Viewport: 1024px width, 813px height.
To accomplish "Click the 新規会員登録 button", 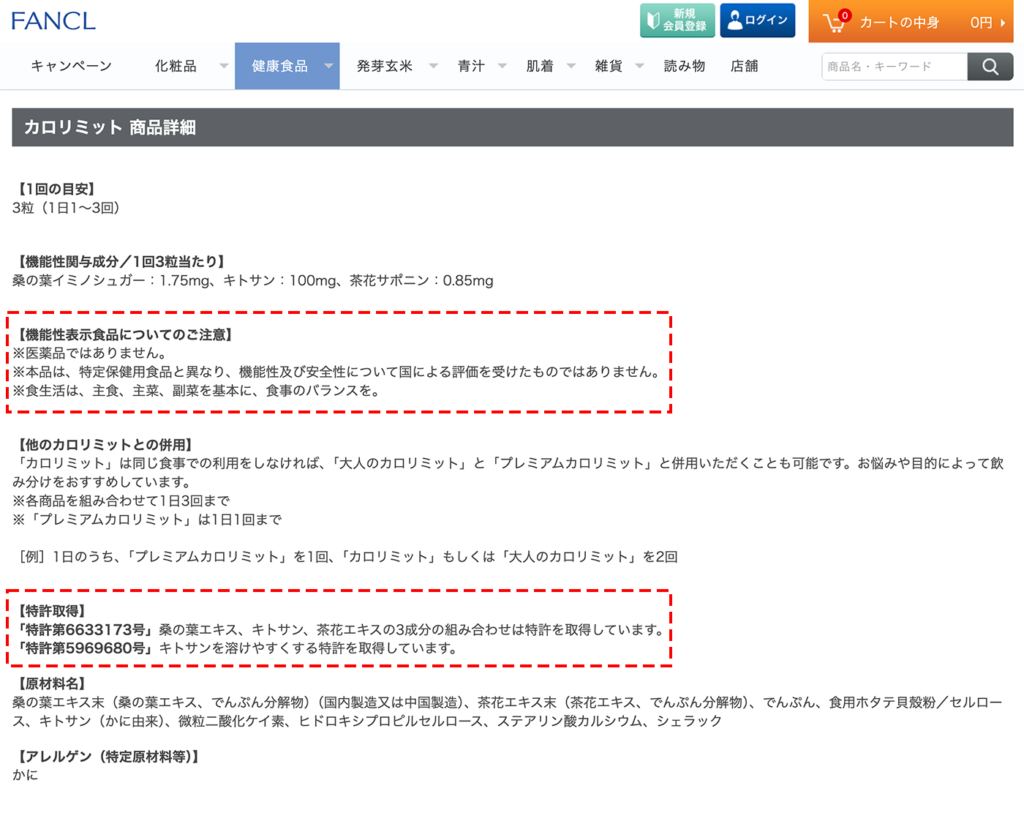I will pyautogui.click(x=677, y=20).
